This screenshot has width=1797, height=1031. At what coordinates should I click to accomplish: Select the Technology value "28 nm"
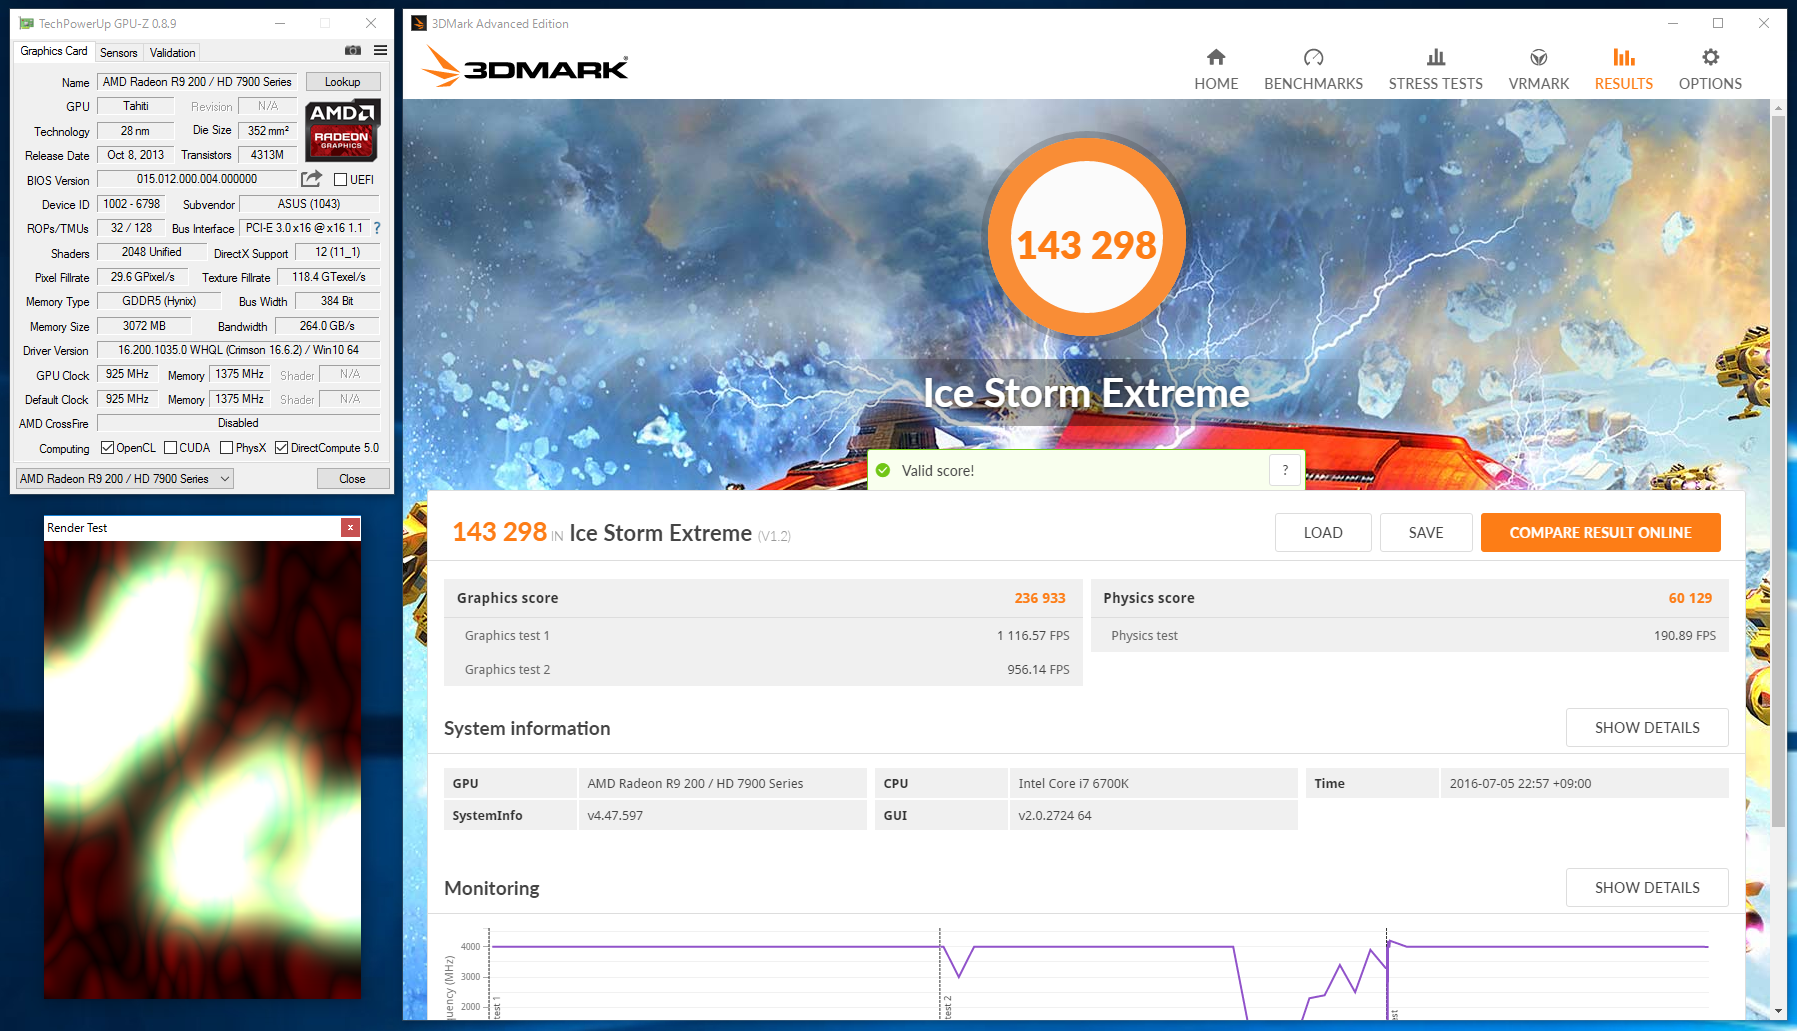tap(136, 131)
